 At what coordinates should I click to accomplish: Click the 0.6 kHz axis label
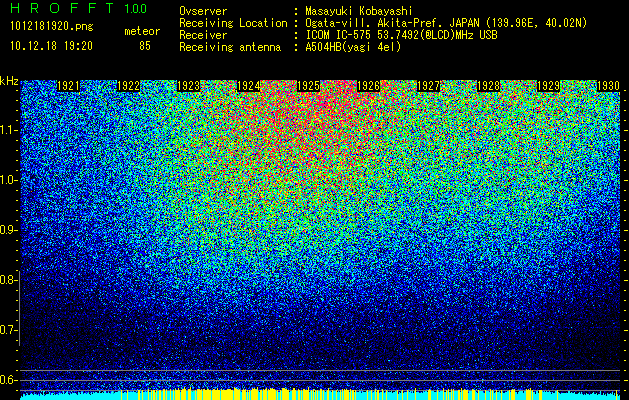(x=8, y=380)
